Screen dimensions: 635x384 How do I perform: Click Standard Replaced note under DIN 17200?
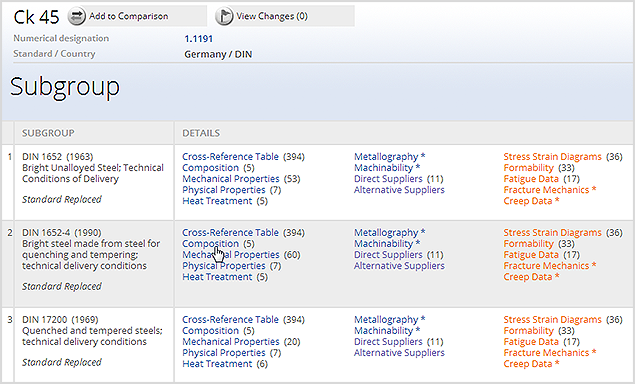coord(62,362)
